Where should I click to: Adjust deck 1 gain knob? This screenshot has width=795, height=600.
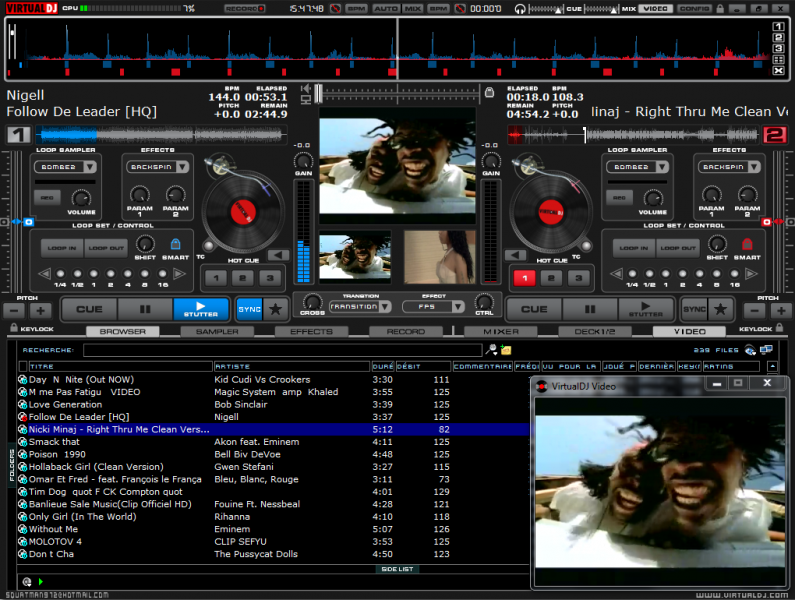coord(303,161)
